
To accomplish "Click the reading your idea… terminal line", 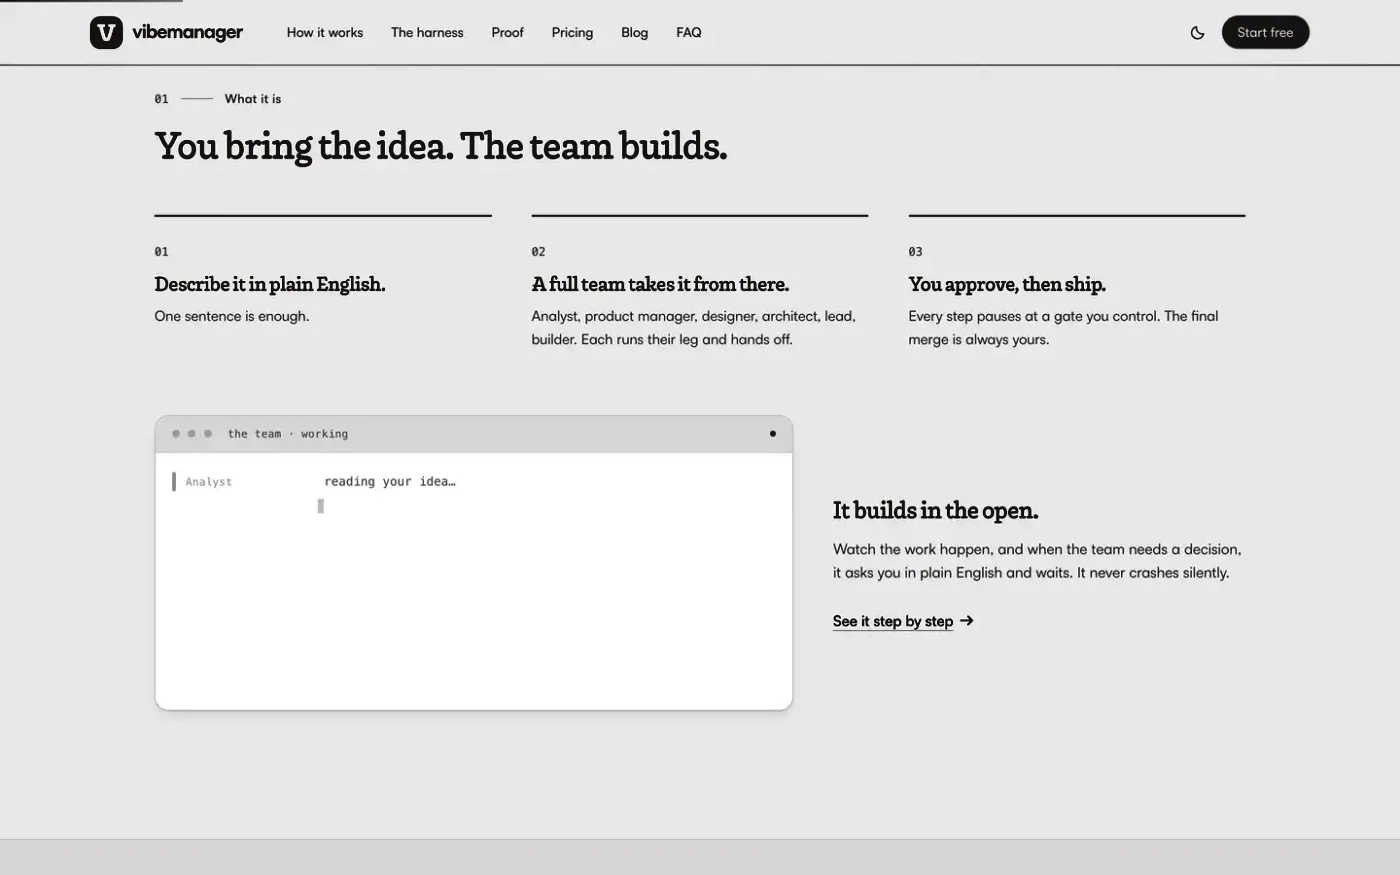I will [x=389, y=482].
